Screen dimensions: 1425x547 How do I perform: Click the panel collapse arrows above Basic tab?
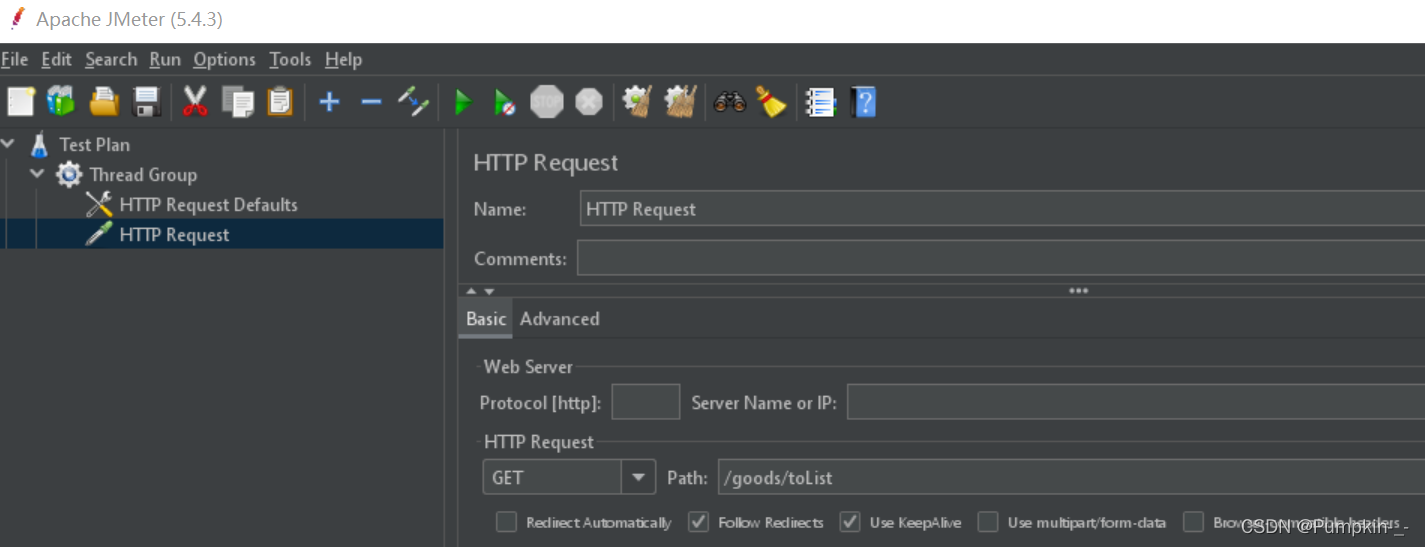tap(481, 291)
